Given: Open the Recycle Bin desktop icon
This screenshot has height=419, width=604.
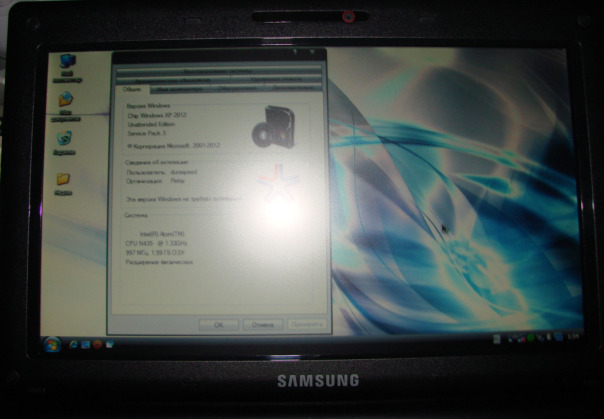Looking at the screenshot, I should (64, 143).
